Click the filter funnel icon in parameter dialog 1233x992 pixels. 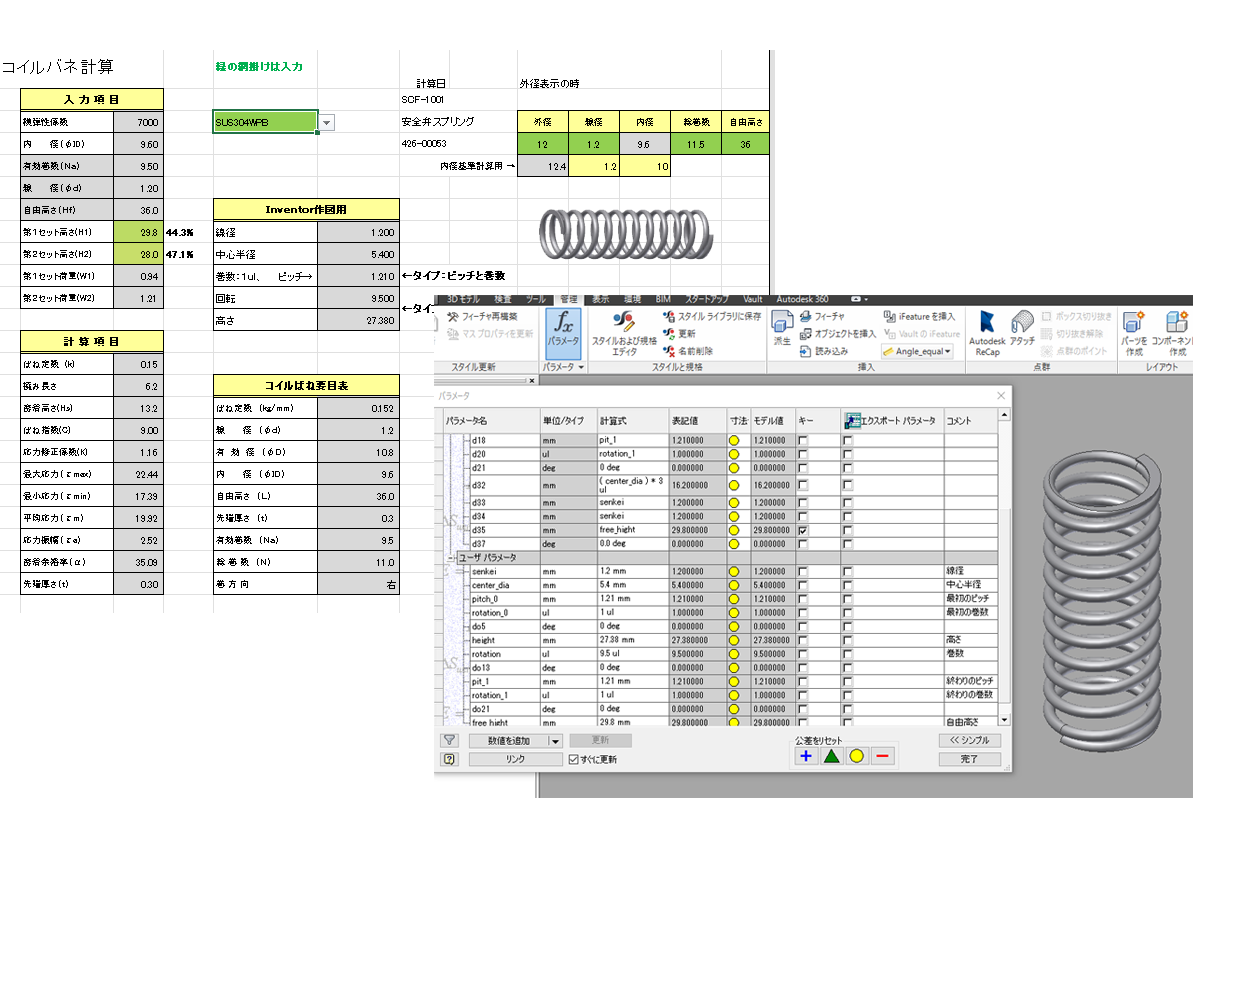point(450,740)
